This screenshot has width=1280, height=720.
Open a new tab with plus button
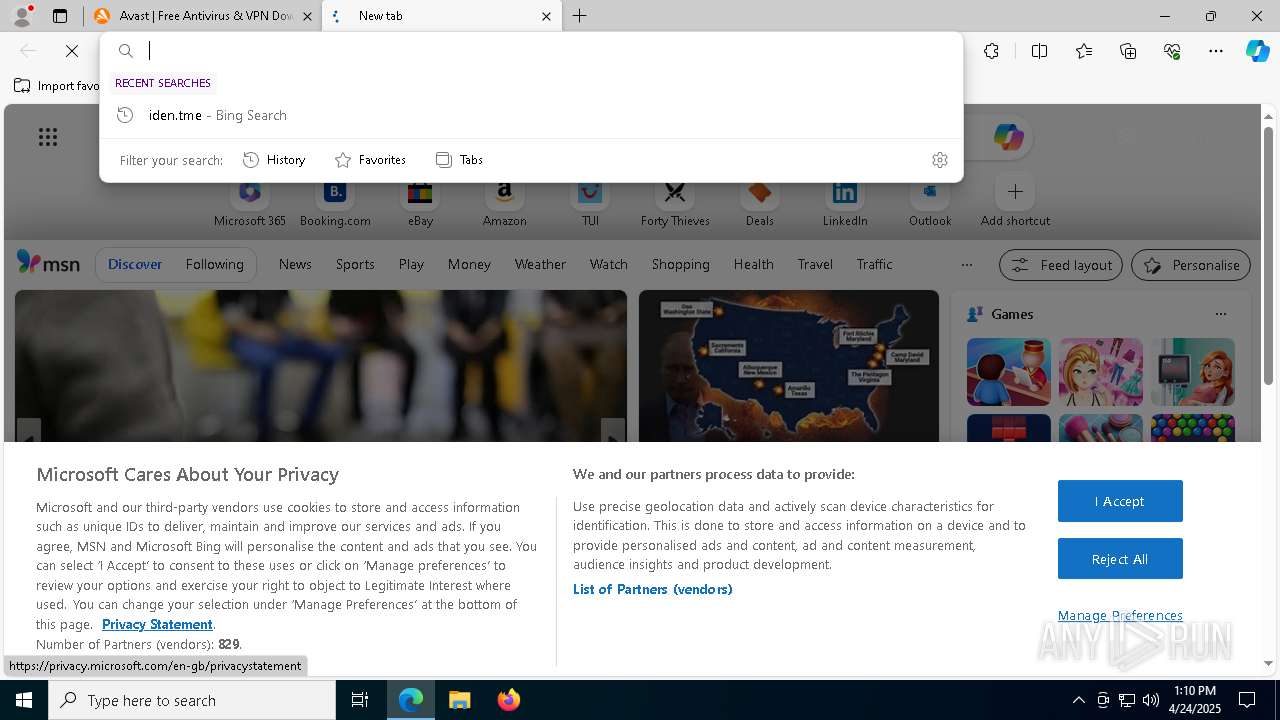(580, 16)
